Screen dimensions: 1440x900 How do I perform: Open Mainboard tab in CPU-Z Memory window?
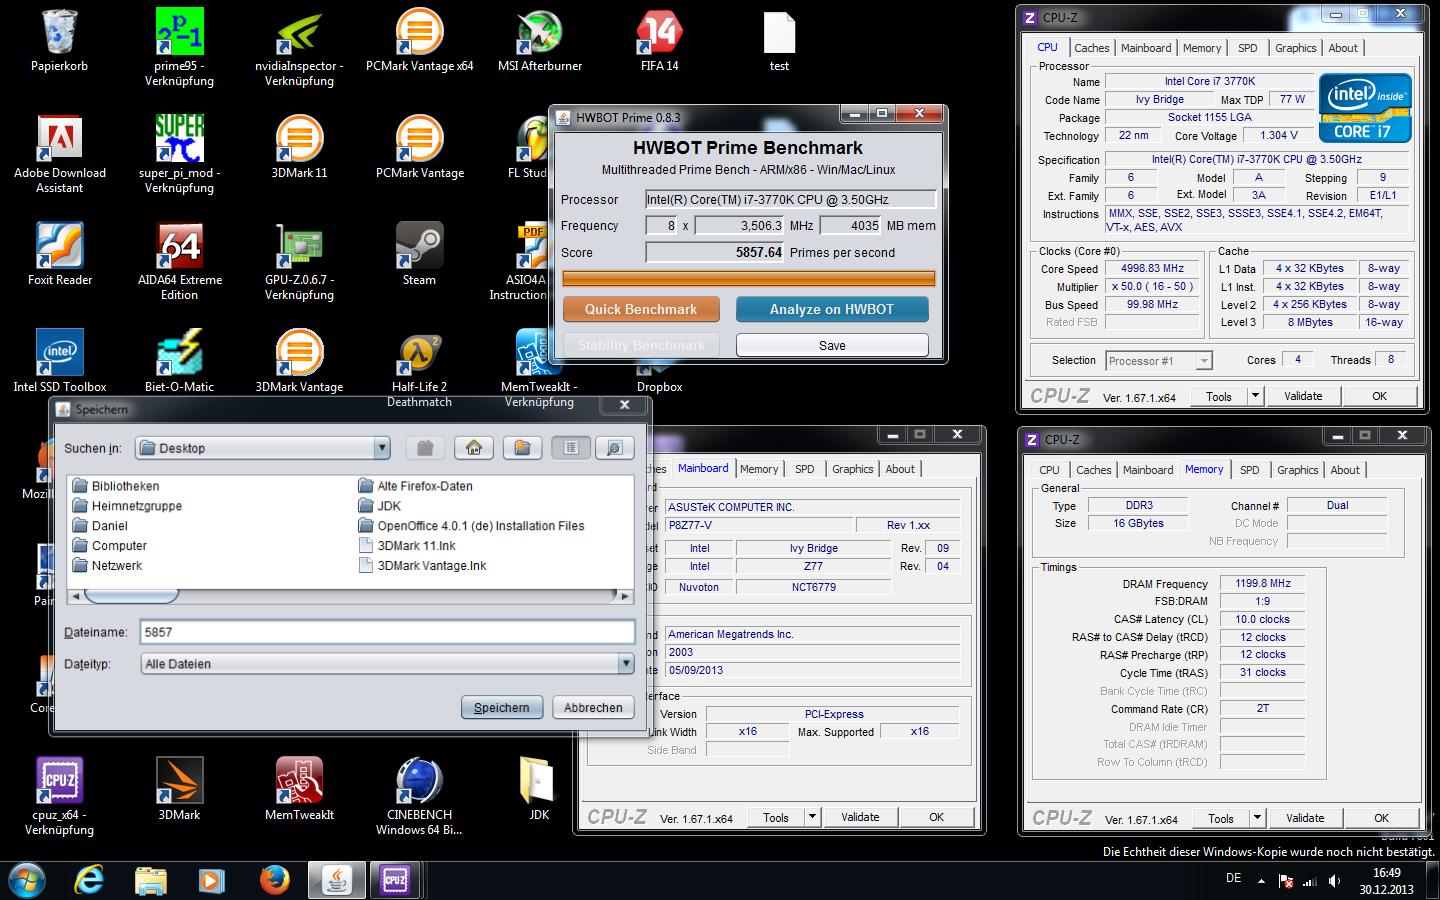point(1148,470)
